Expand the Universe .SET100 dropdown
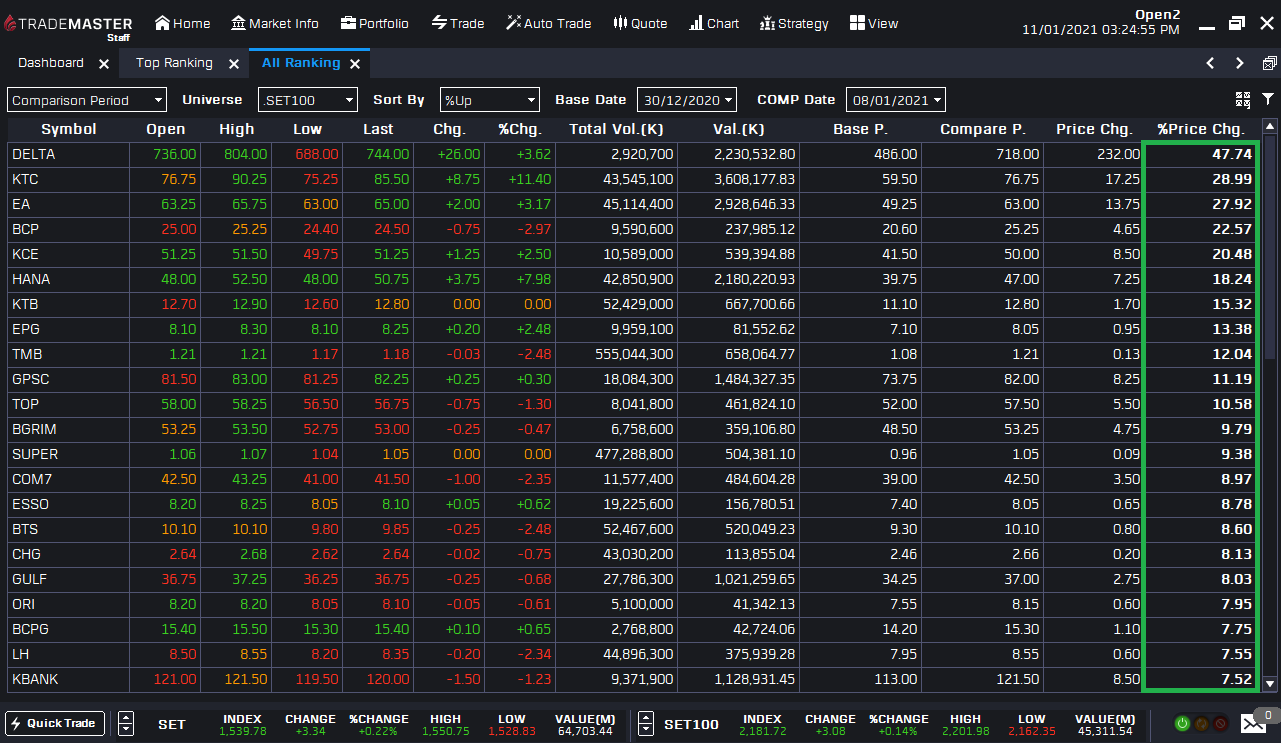Viewport: 1281px width, 743px height. [308, 100]
